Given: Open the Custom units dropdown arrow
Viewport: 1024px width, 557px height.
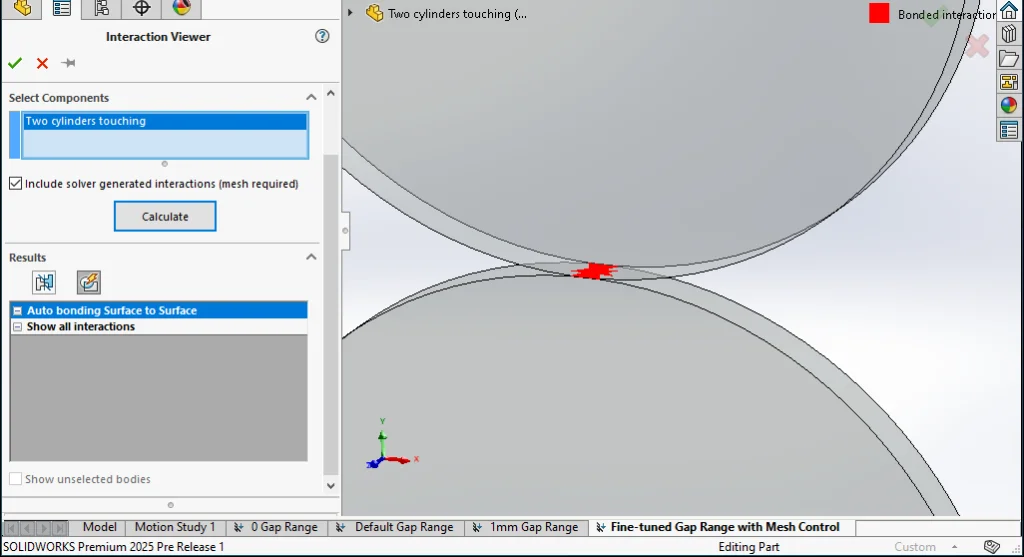Looking at the screenshot, I should (954, 547).
